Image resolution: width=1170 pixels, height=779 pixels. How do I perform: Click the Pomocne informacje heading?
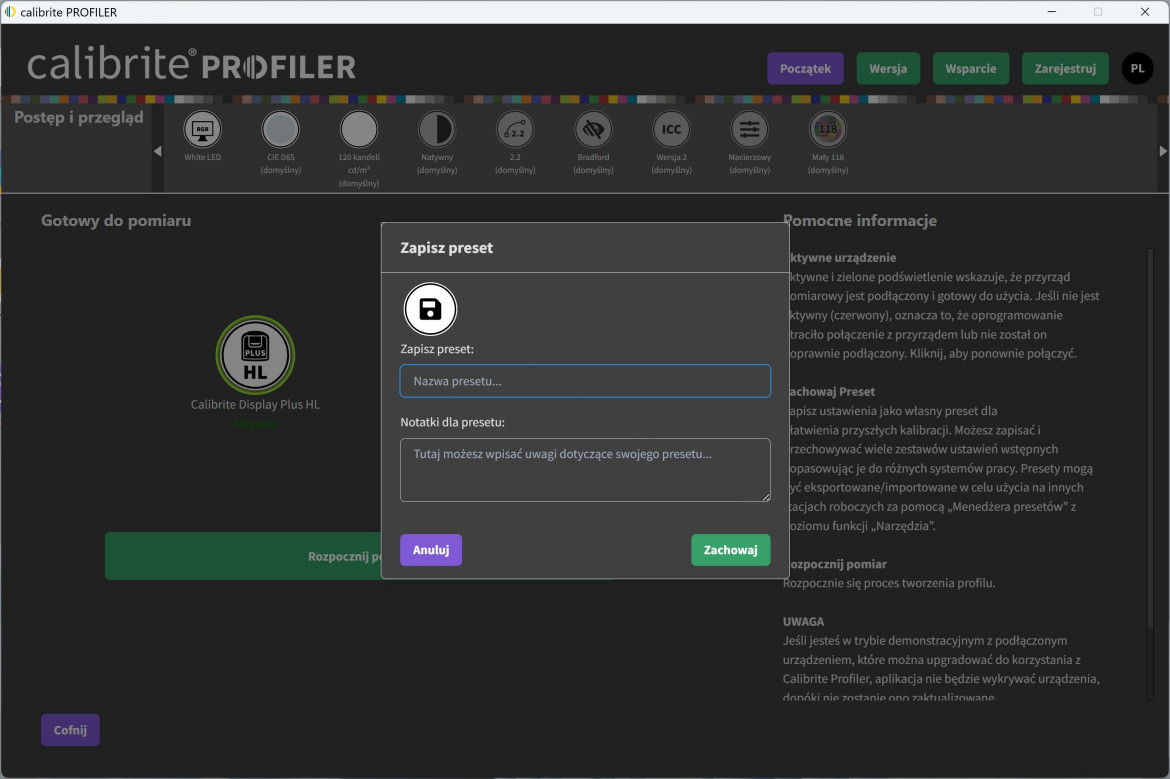(x=860, y=221)
